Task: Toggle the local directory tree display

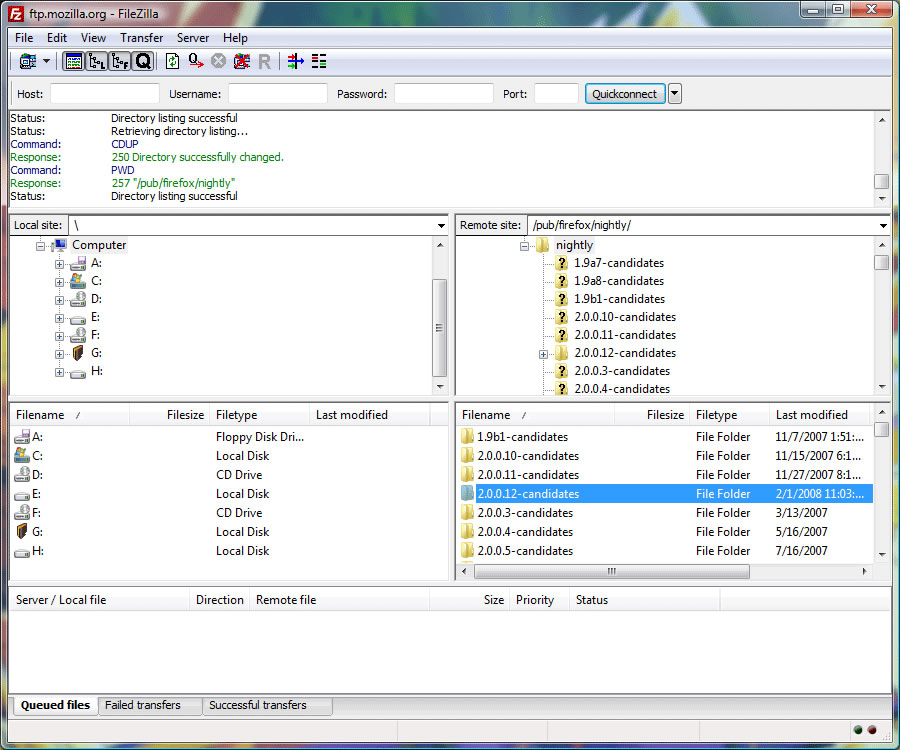Action: coord(96,61)
